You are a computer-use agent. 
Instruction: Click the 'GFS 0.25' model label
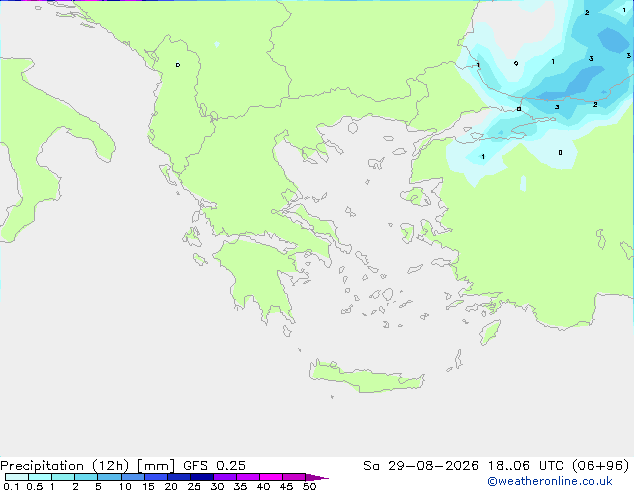pos(214,466)
